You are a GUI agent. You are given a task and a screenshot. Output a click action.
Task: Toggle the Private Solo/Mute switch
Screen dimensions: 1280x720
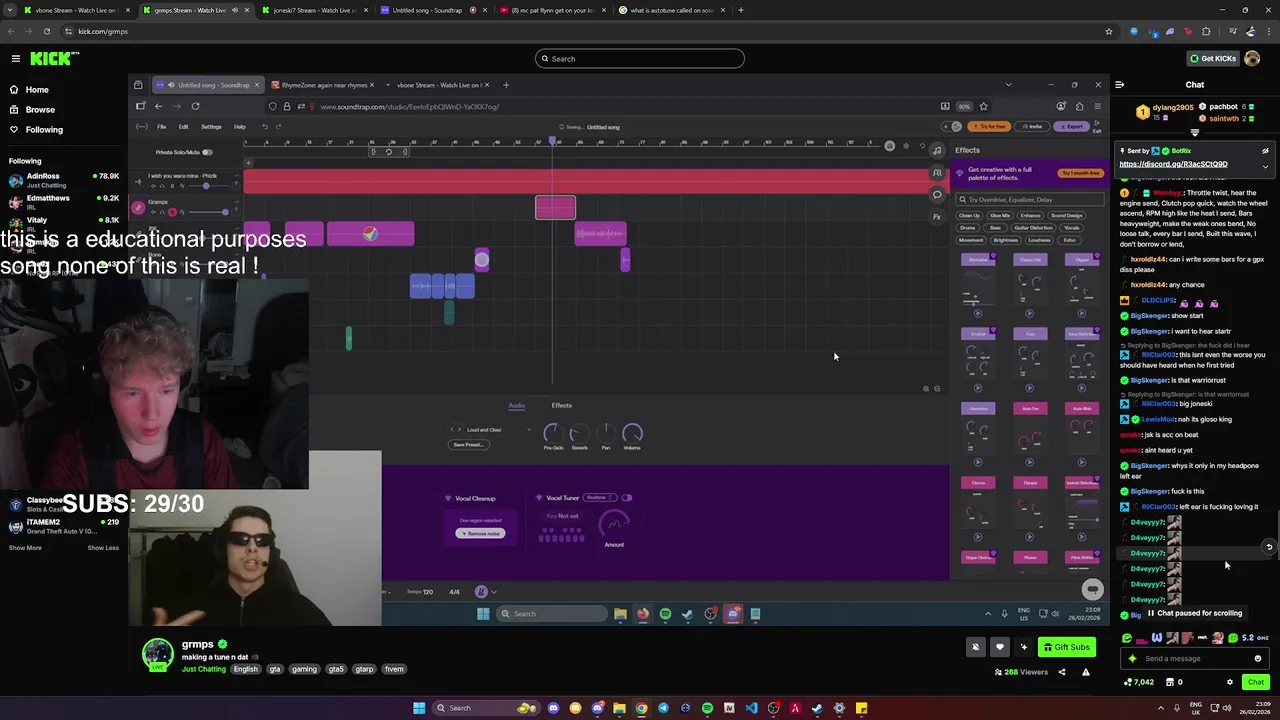click(x=207, y=152)
